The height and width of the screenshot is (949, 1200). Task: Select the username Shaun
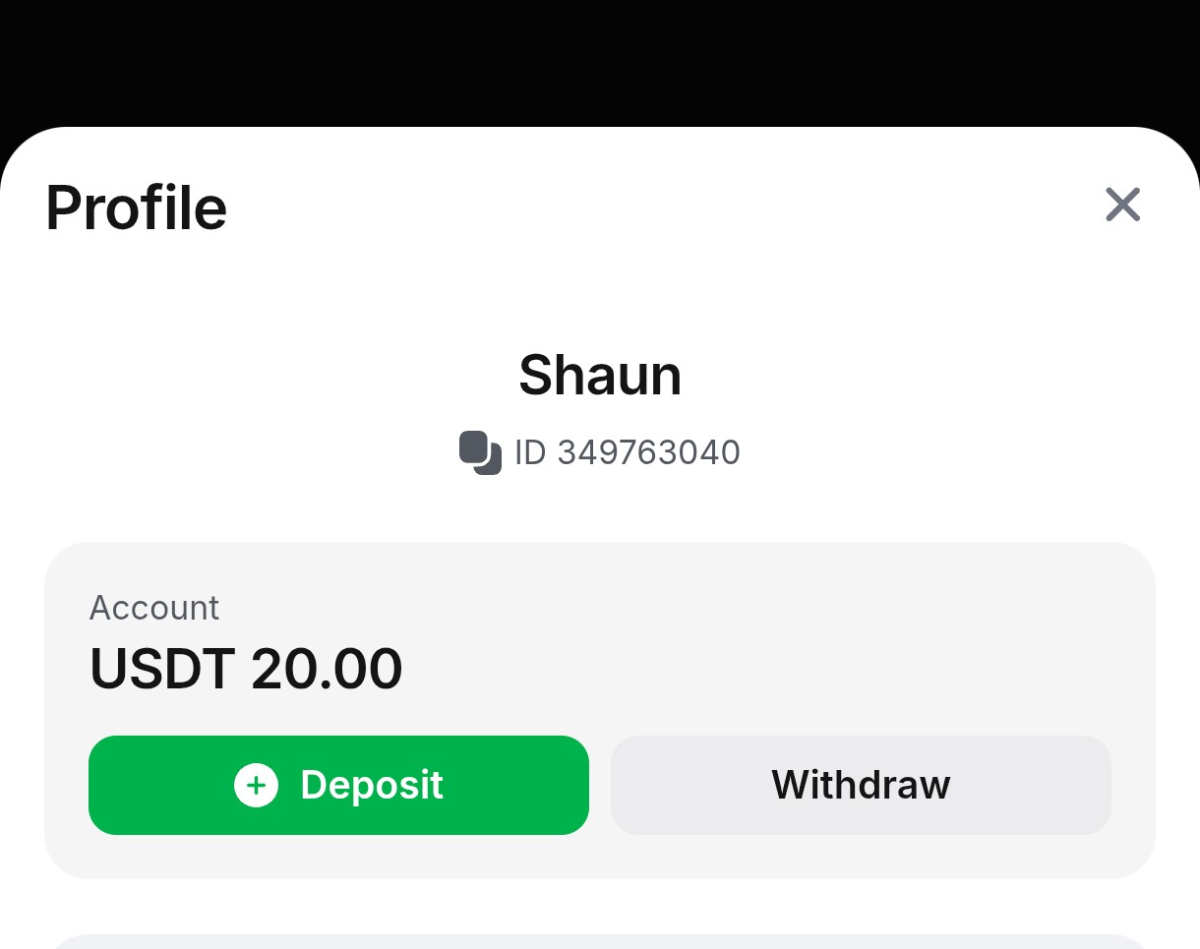pos(600,376)
